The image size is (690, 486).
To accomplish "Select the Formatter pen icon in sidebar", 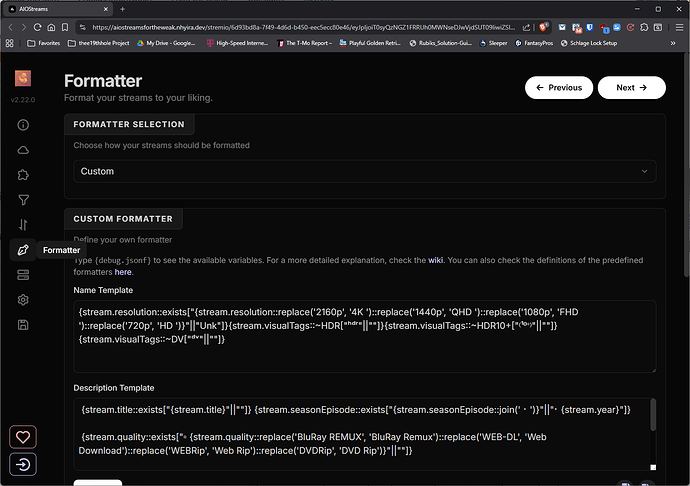I will point(23,250).
